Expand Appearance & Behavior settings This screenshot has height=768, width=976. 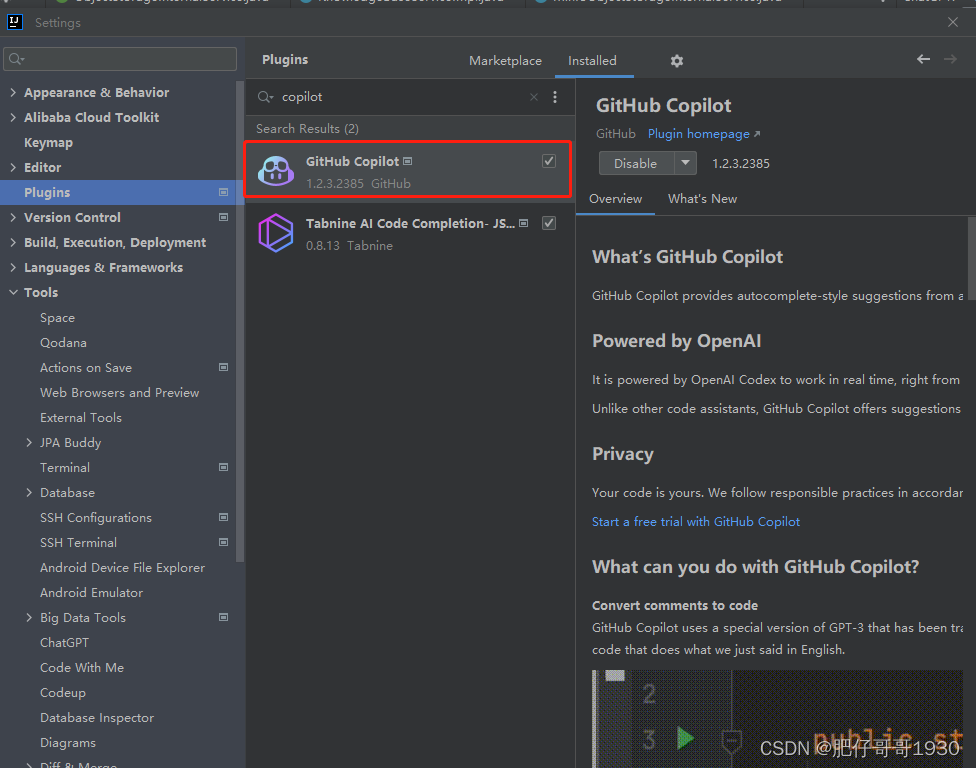[13, 92]
